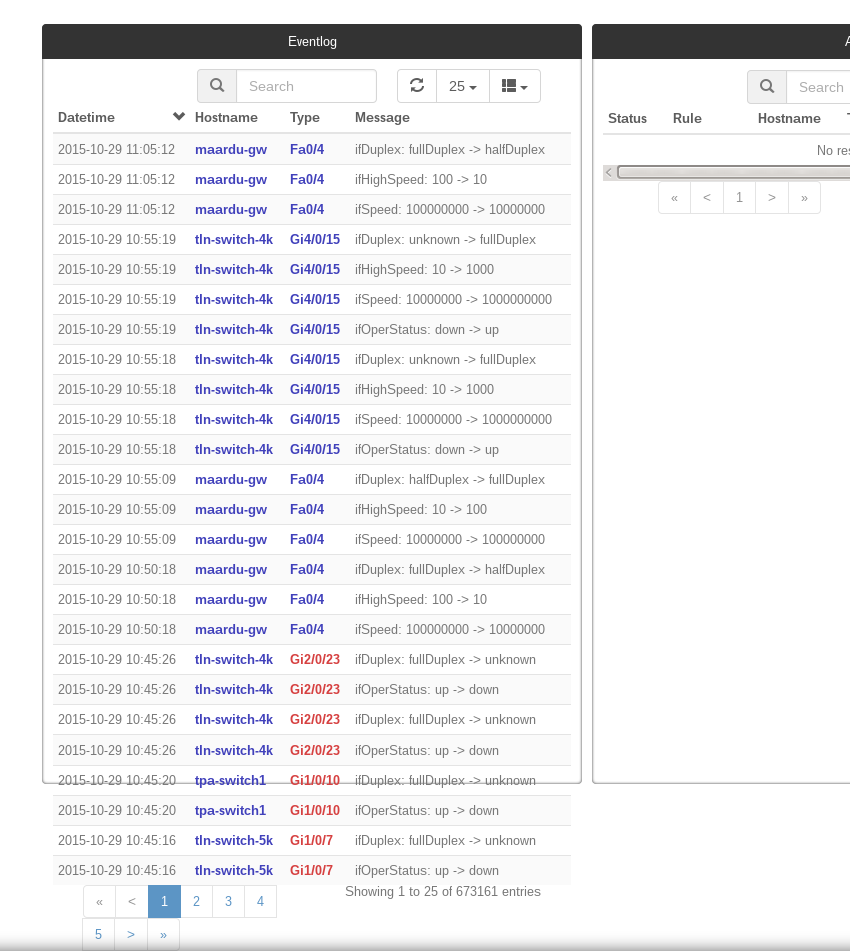Viewport: 850px width, 951px height.
Task: Open maardu-gw link in the 11:05:12 ifDuplex row
Action: coord(231,150)
